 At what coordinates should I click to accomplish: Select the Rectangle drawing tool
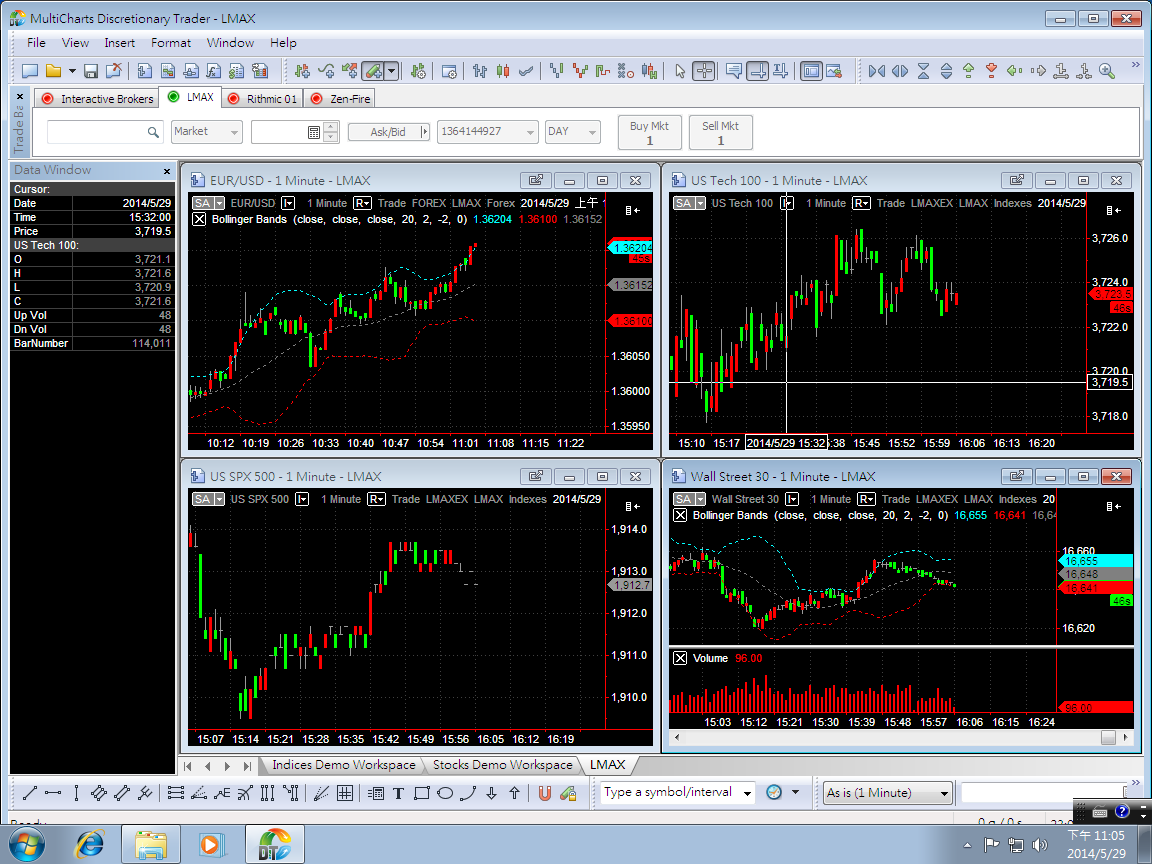click(x=422, y=793)
